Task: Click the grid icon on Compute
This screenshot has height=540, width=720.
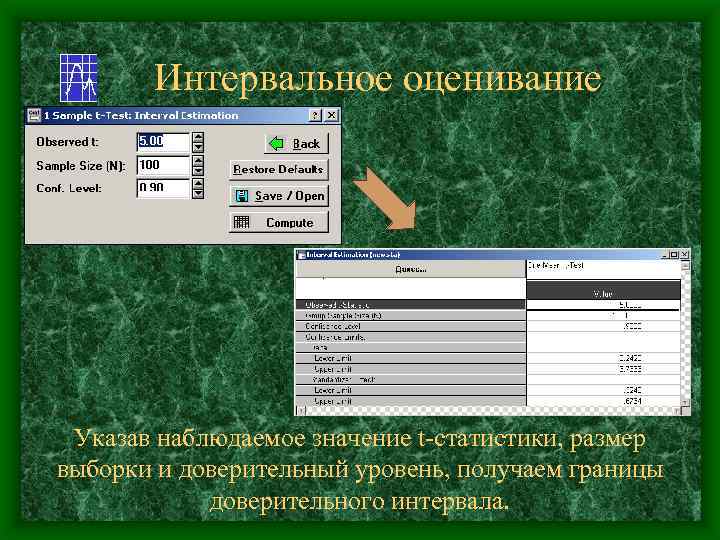Action: (241, 222)
